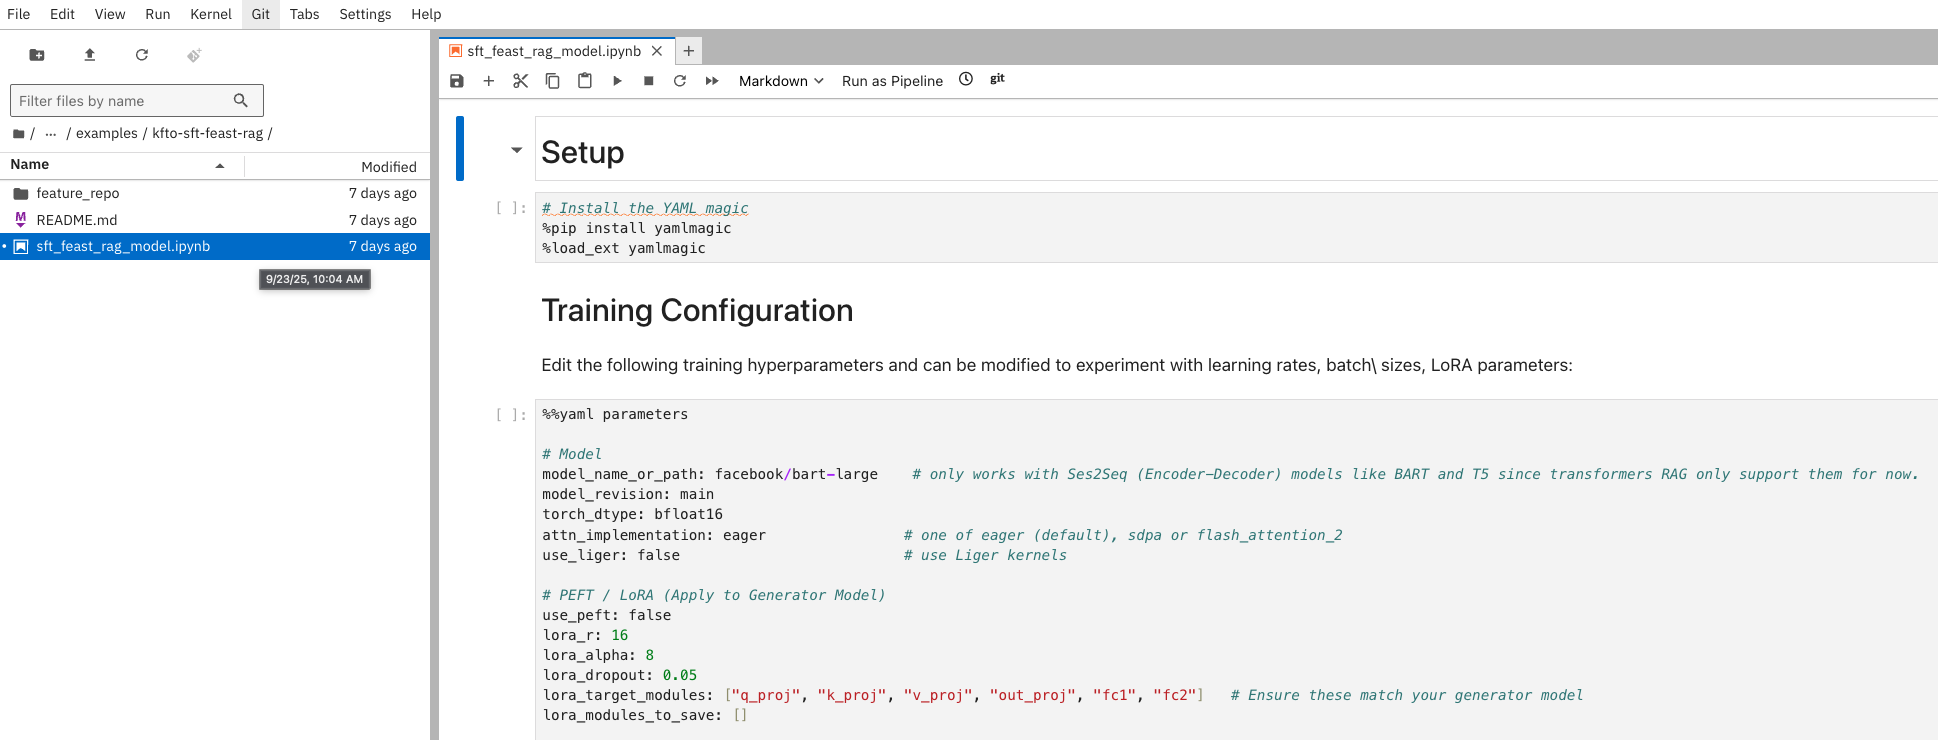Open the cell type Markdown dropdown
This screenshot has height=740, width=1938.
tap(781, 81)
